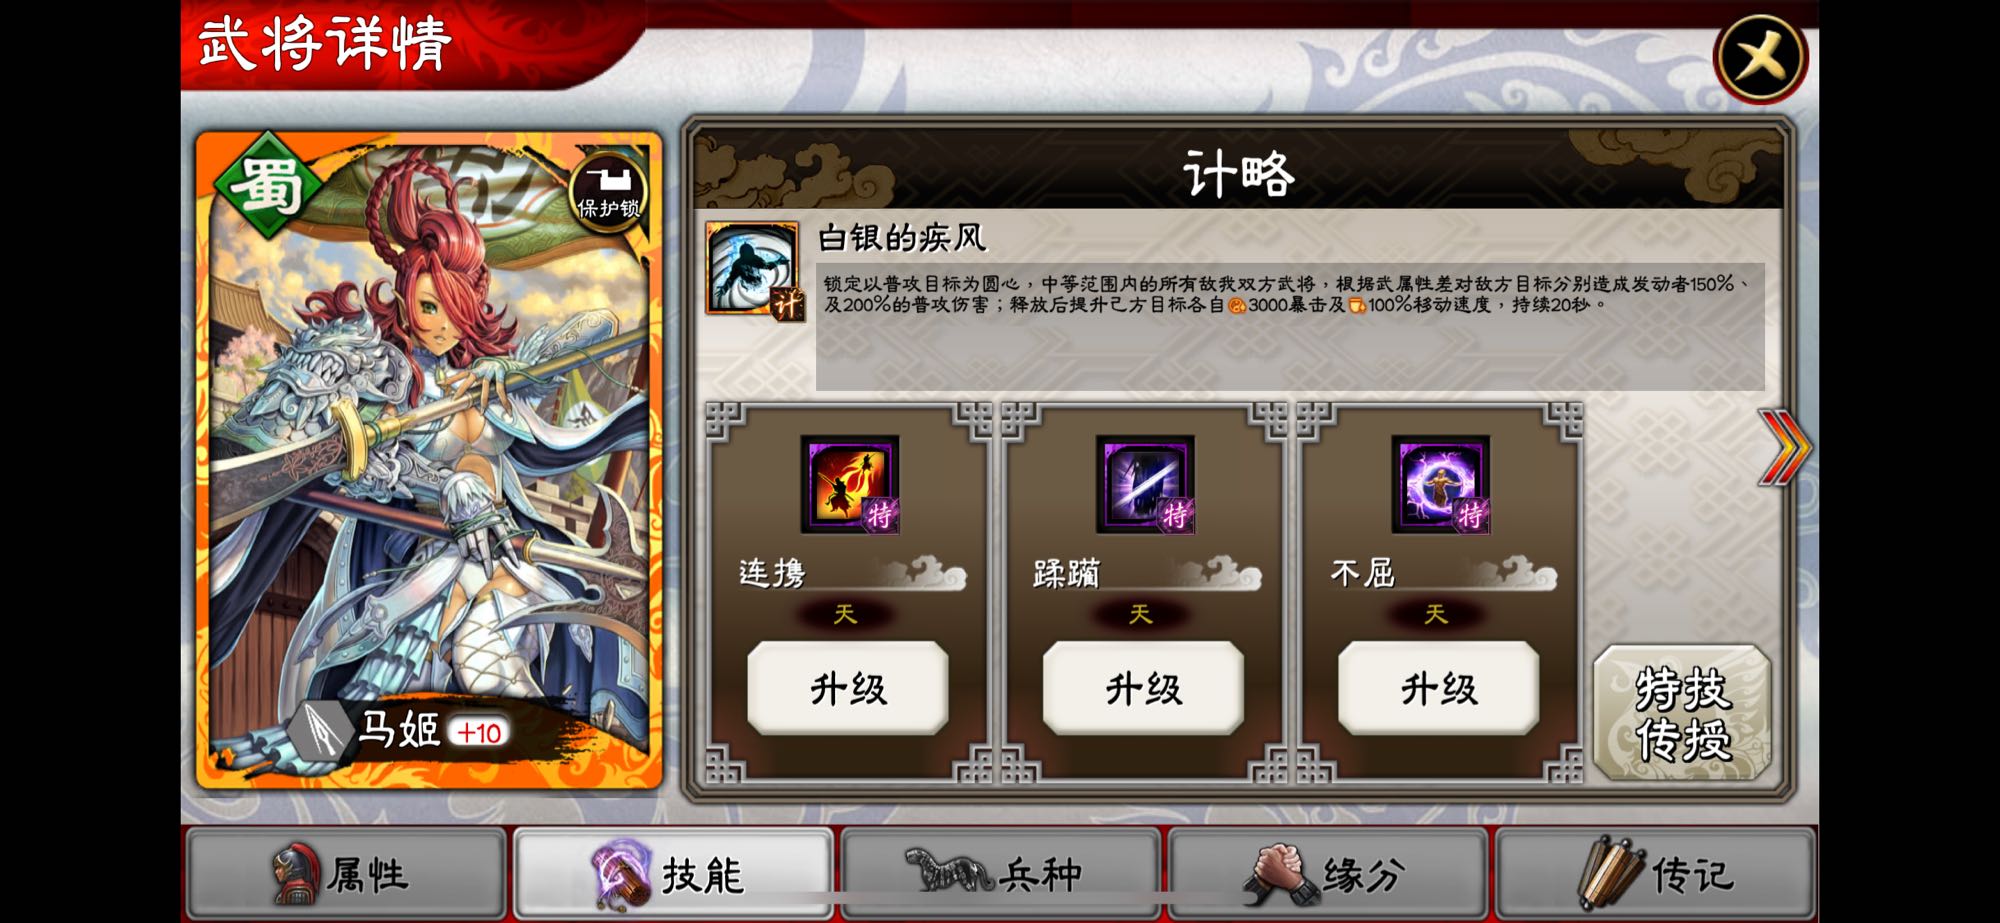Open the 特技传授 skill transfer button
2000x923 pixels.
click(x=1682, y=713)
